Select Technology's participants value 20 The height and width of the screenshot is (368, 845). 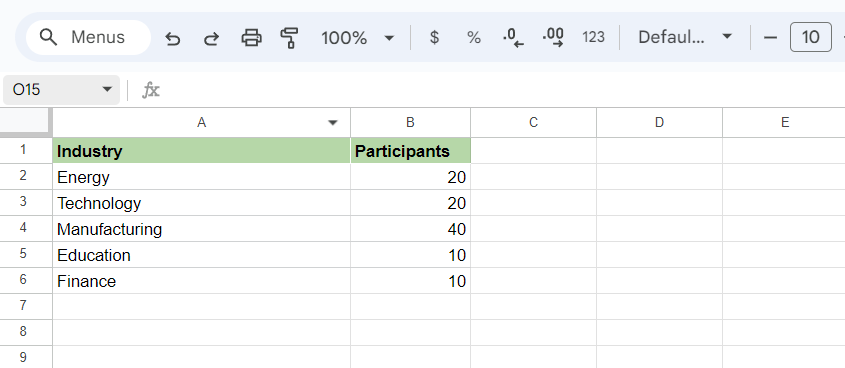tap(410, 203)
